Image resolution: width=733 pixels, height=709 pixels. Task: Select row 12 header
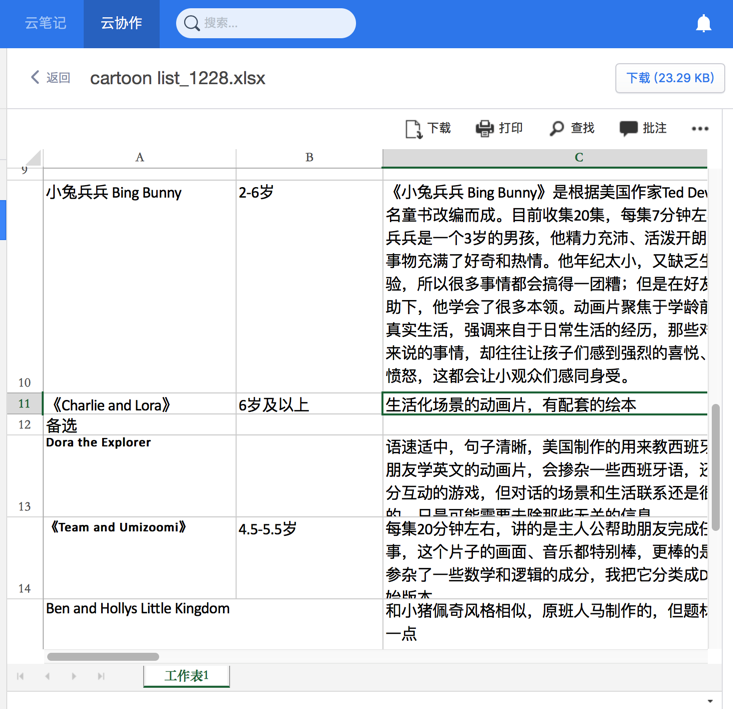(x=25, y=425)
